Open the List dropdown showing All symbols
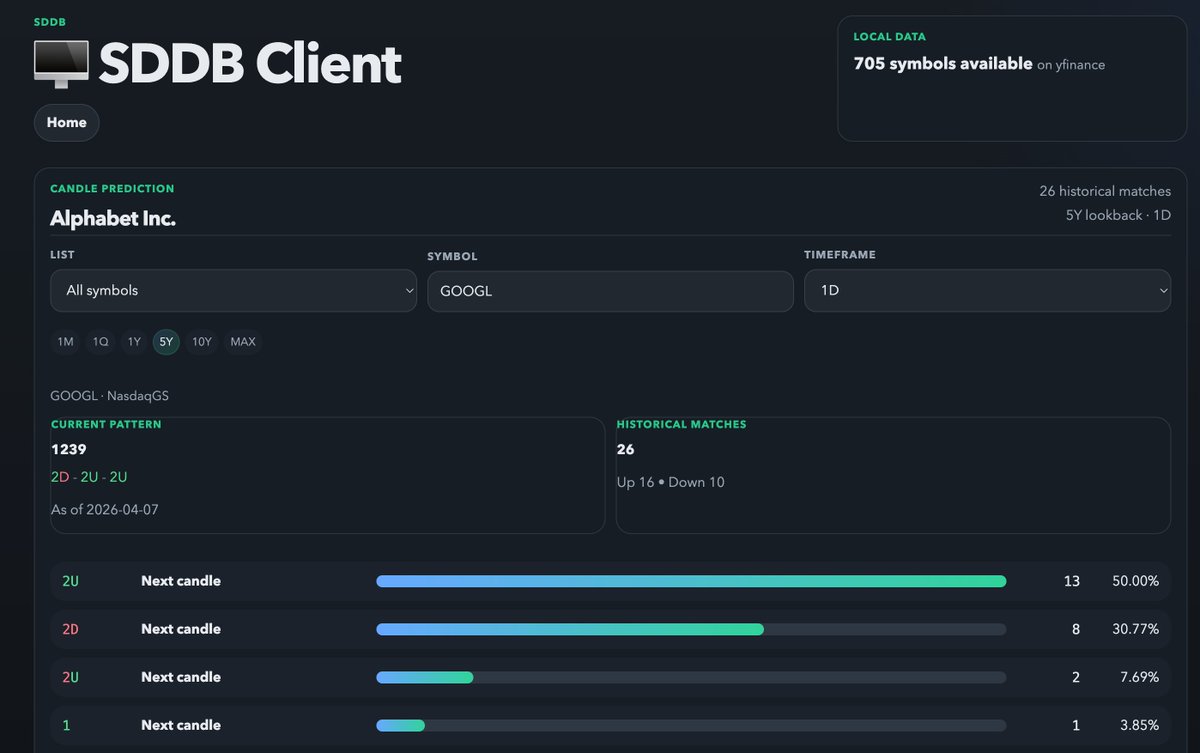Image resolution: width=1200 pixels, height=753 pixels. pyautogui.click(x=233, y=290)
